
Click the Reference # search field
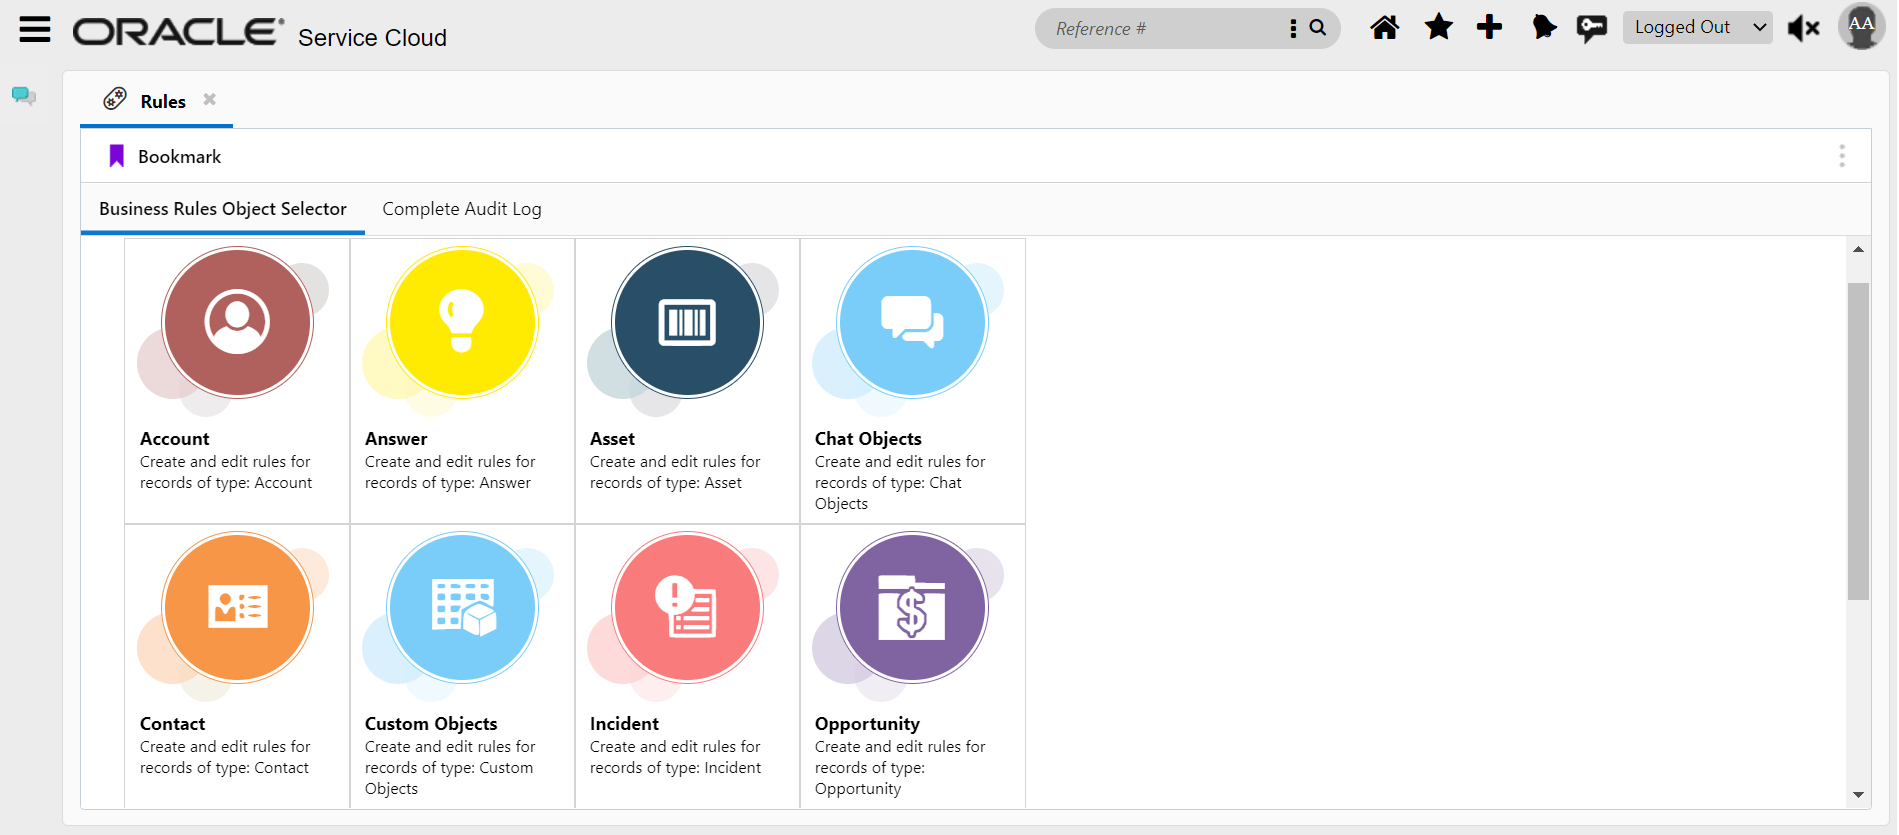tap(1160, 29)
